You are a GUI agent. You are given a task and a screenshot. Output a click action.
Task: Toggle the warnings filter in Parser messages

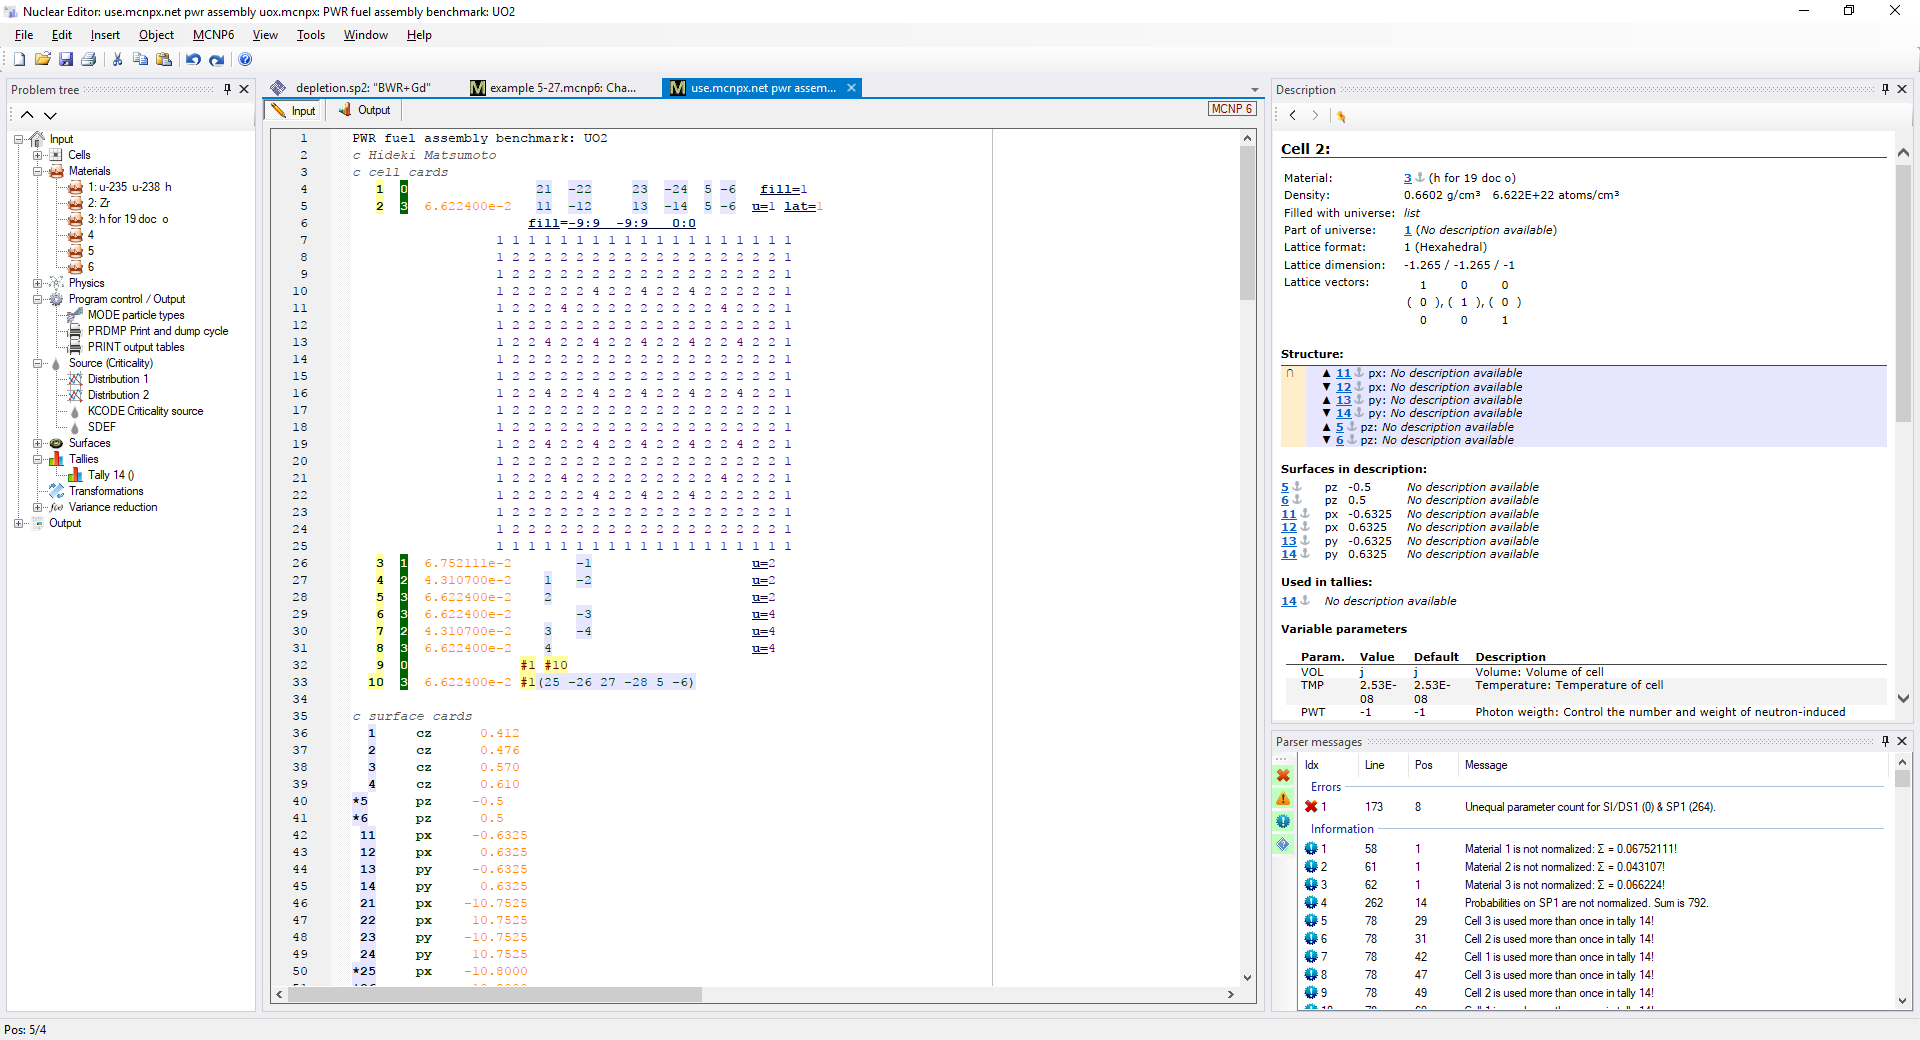(x=1283, y=798)
